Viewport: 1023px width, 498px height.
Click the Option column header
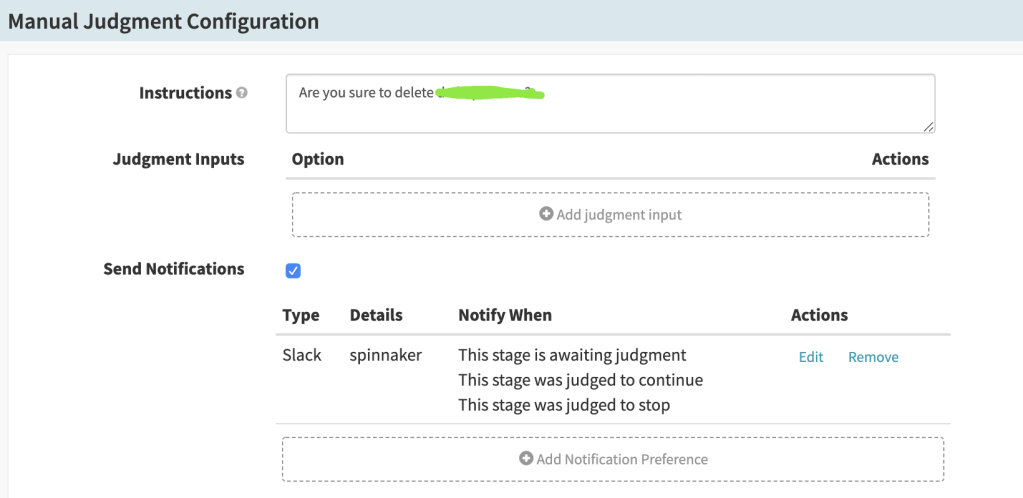point(317,159)
